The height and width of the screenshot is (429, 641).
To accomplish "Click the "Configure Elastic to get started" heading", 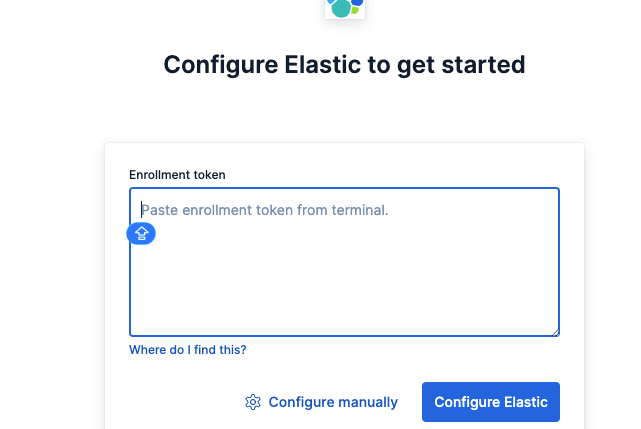I will click(x=344, y=65).
